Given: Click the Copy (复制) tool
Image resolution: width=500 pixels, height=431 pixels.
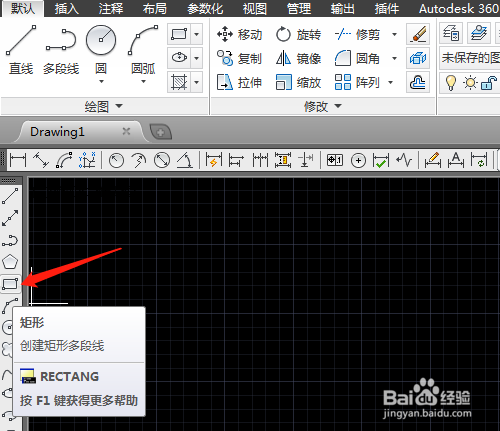Looking at the screenshot, I should (239, 58).
